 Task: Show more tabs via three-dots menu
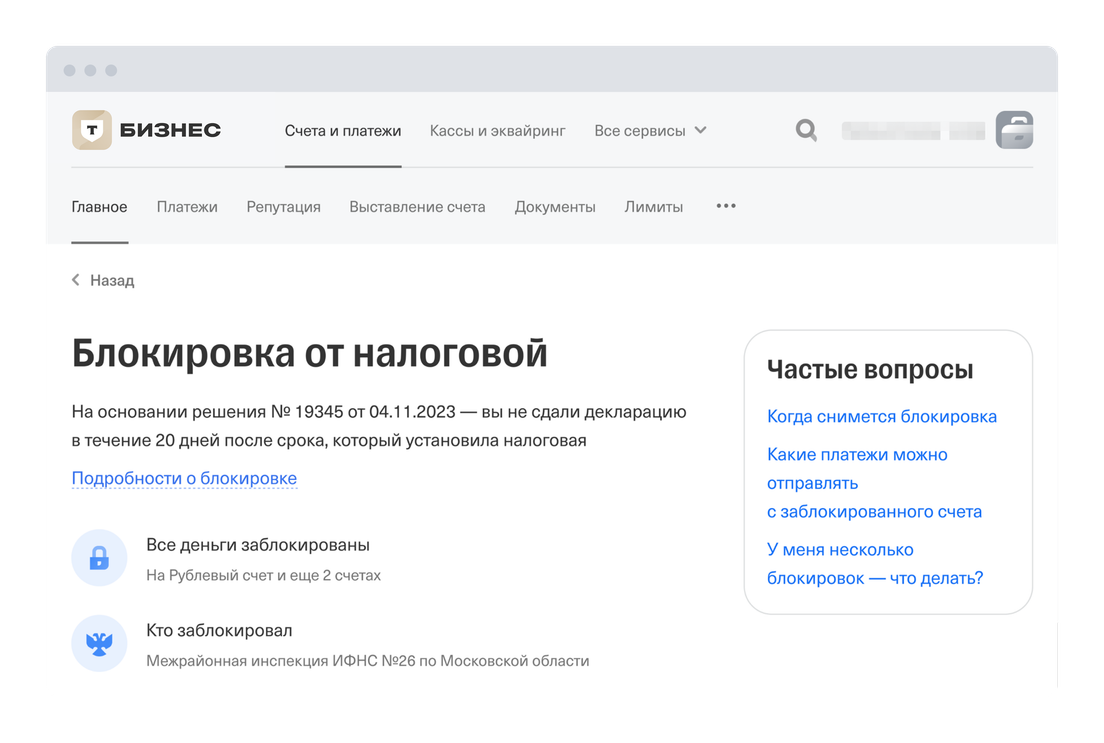pyautogui.click(x=726, y=206)
